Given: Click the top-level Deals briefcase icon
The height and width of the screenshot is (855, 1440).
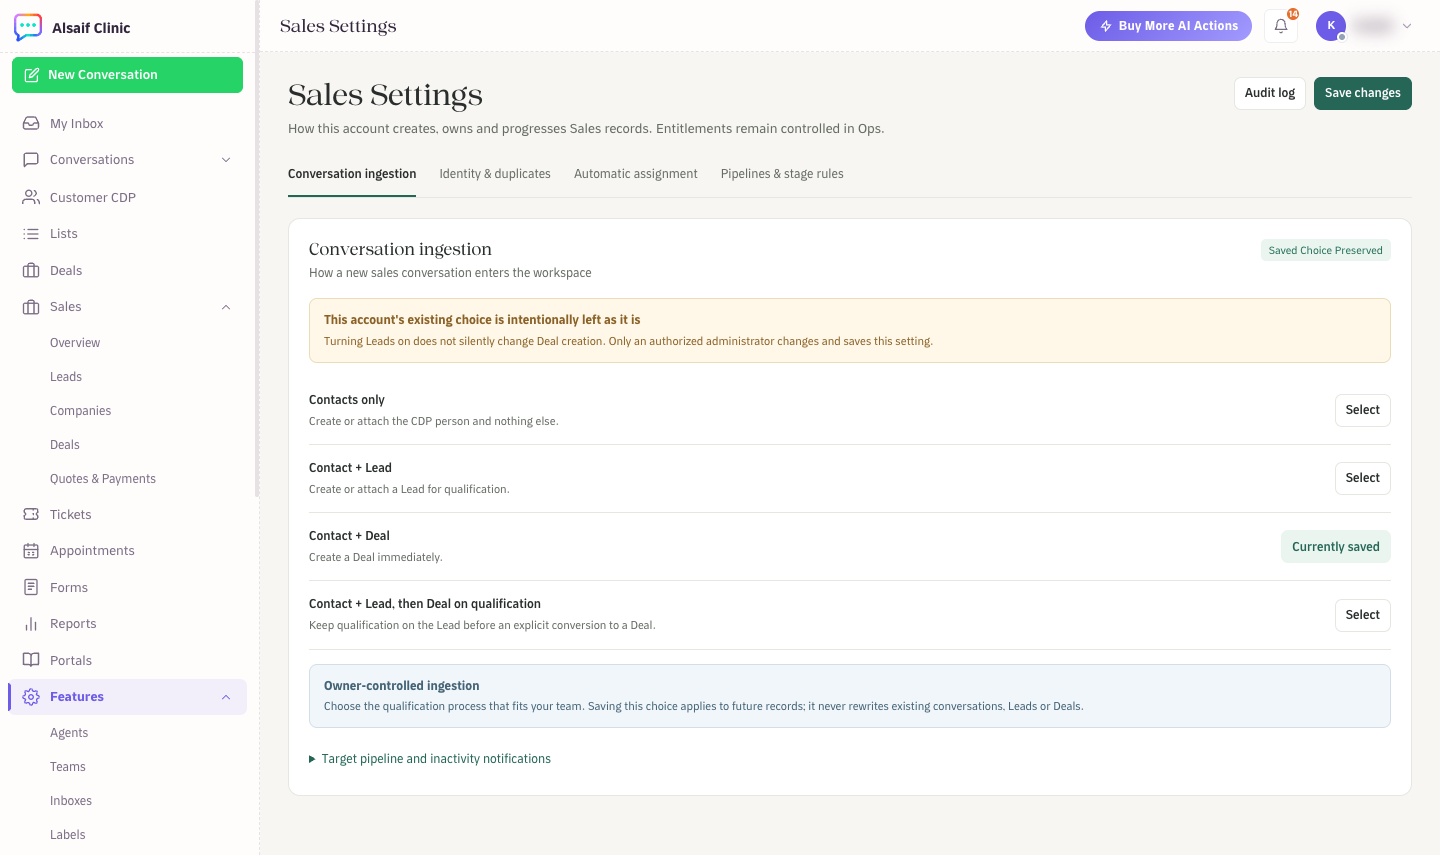Looking at the screenshot, I should [x=31, y=270].
